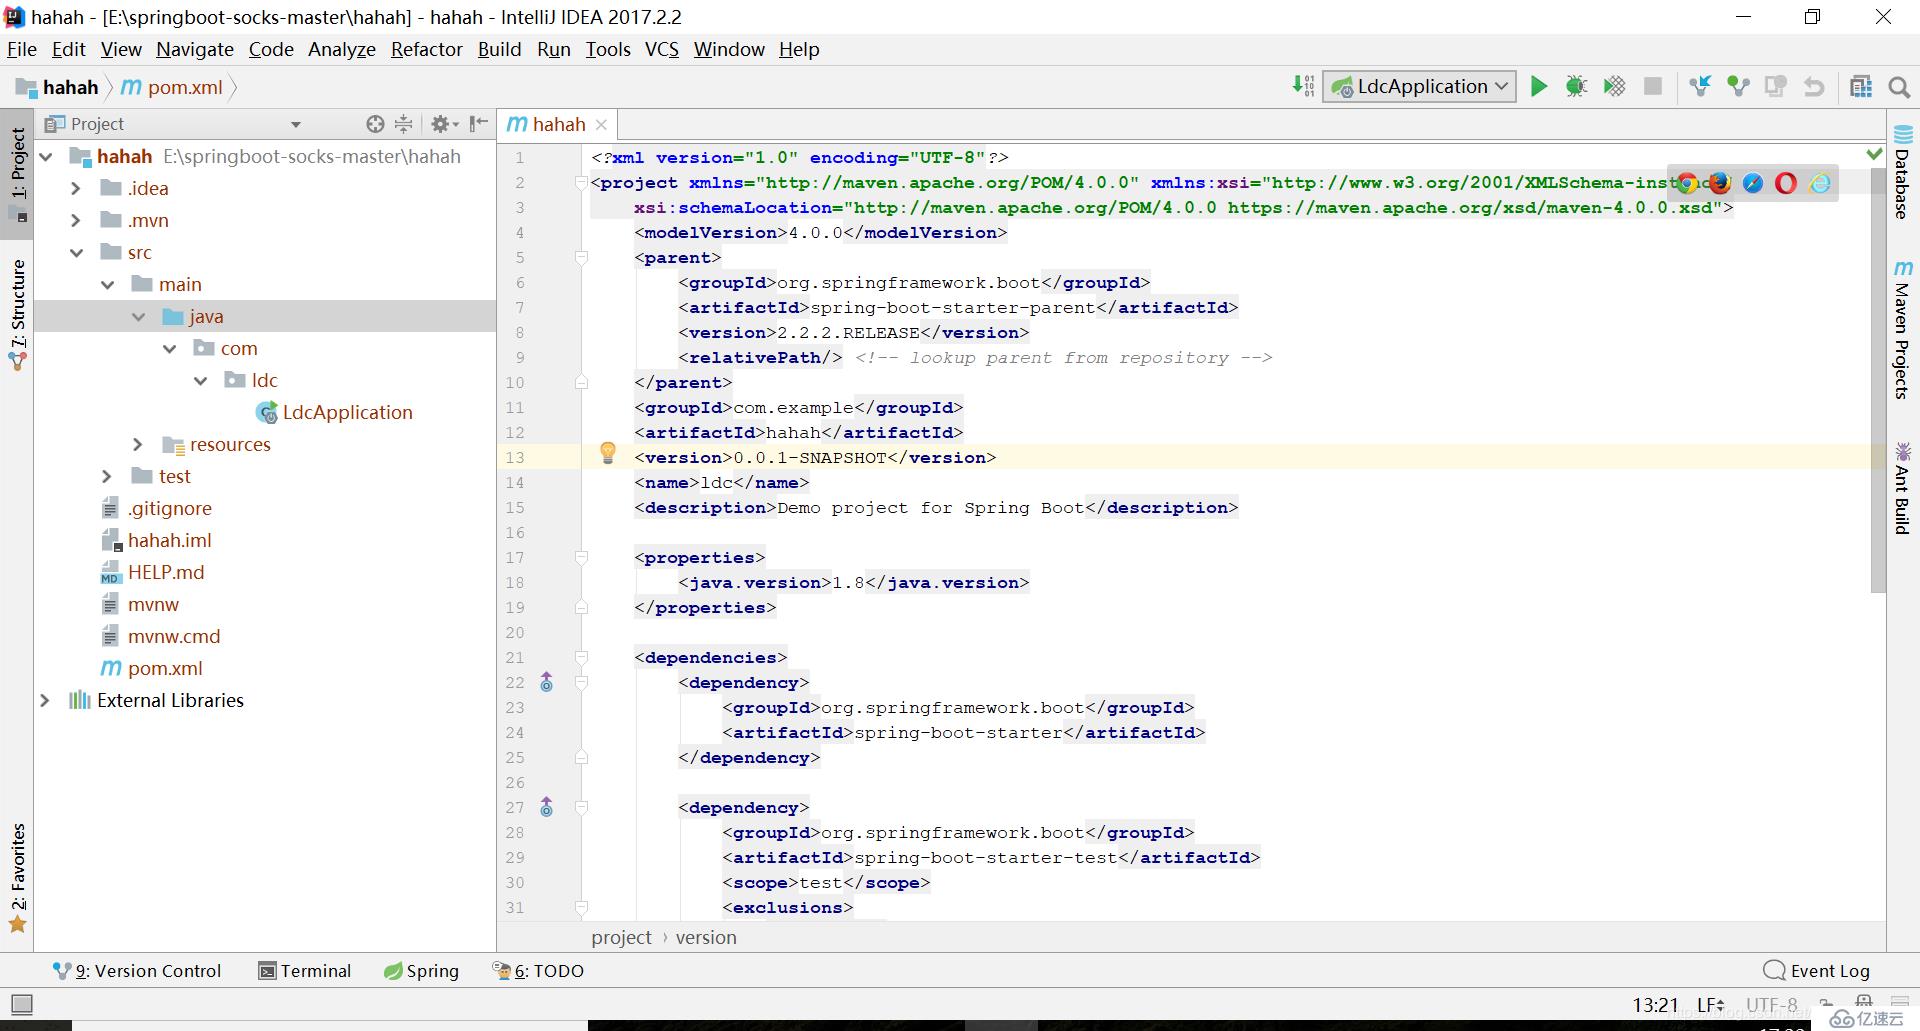This screenshot has height=1031, width=1920.
Task: Open the Event Log
Action: point(1817,971)
